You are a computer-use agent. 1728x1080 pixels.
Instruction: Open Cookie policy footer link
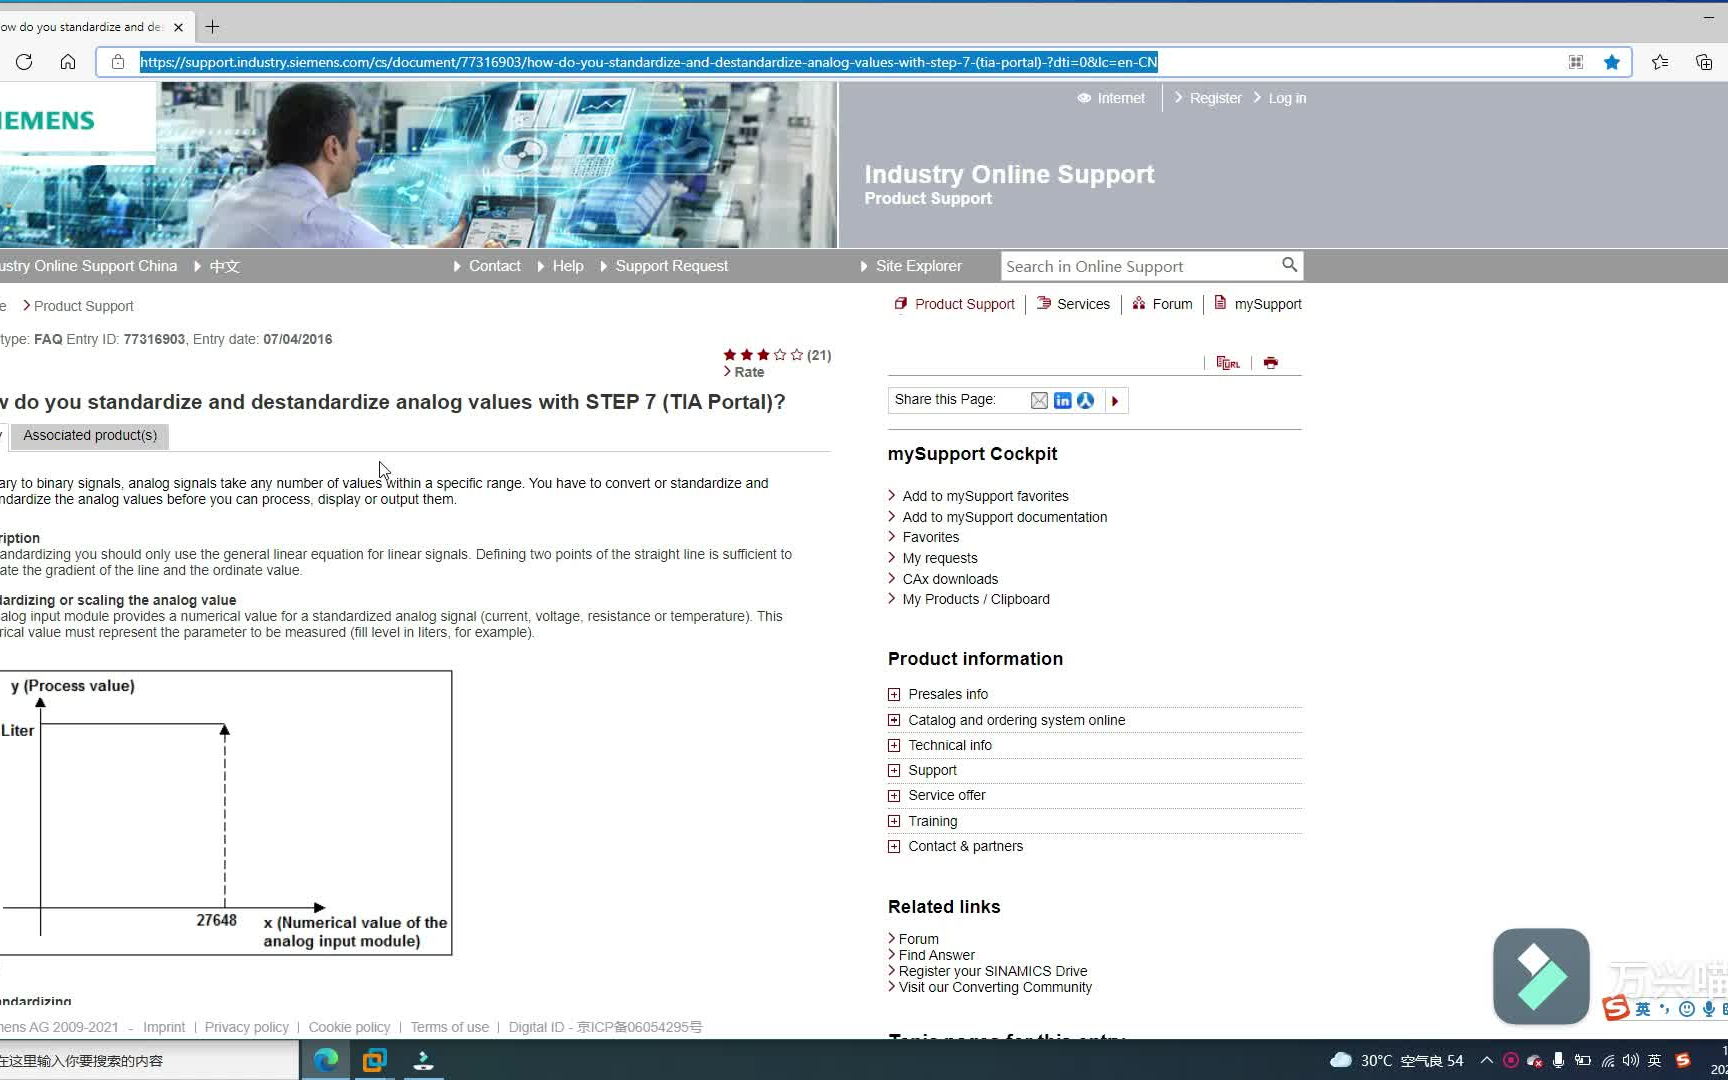(349, 1027)
